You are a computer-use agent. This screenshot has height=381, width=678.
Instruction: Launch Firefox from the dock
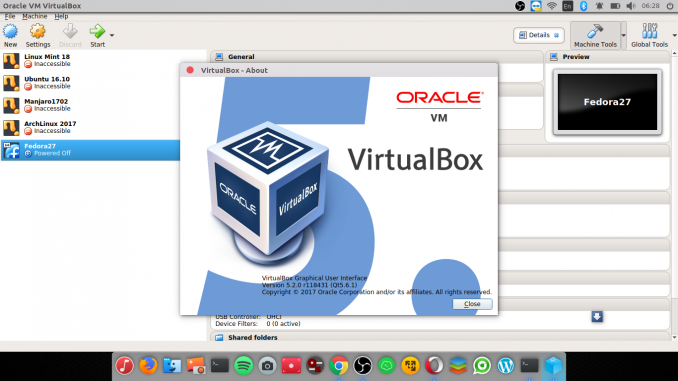point(148,366)
